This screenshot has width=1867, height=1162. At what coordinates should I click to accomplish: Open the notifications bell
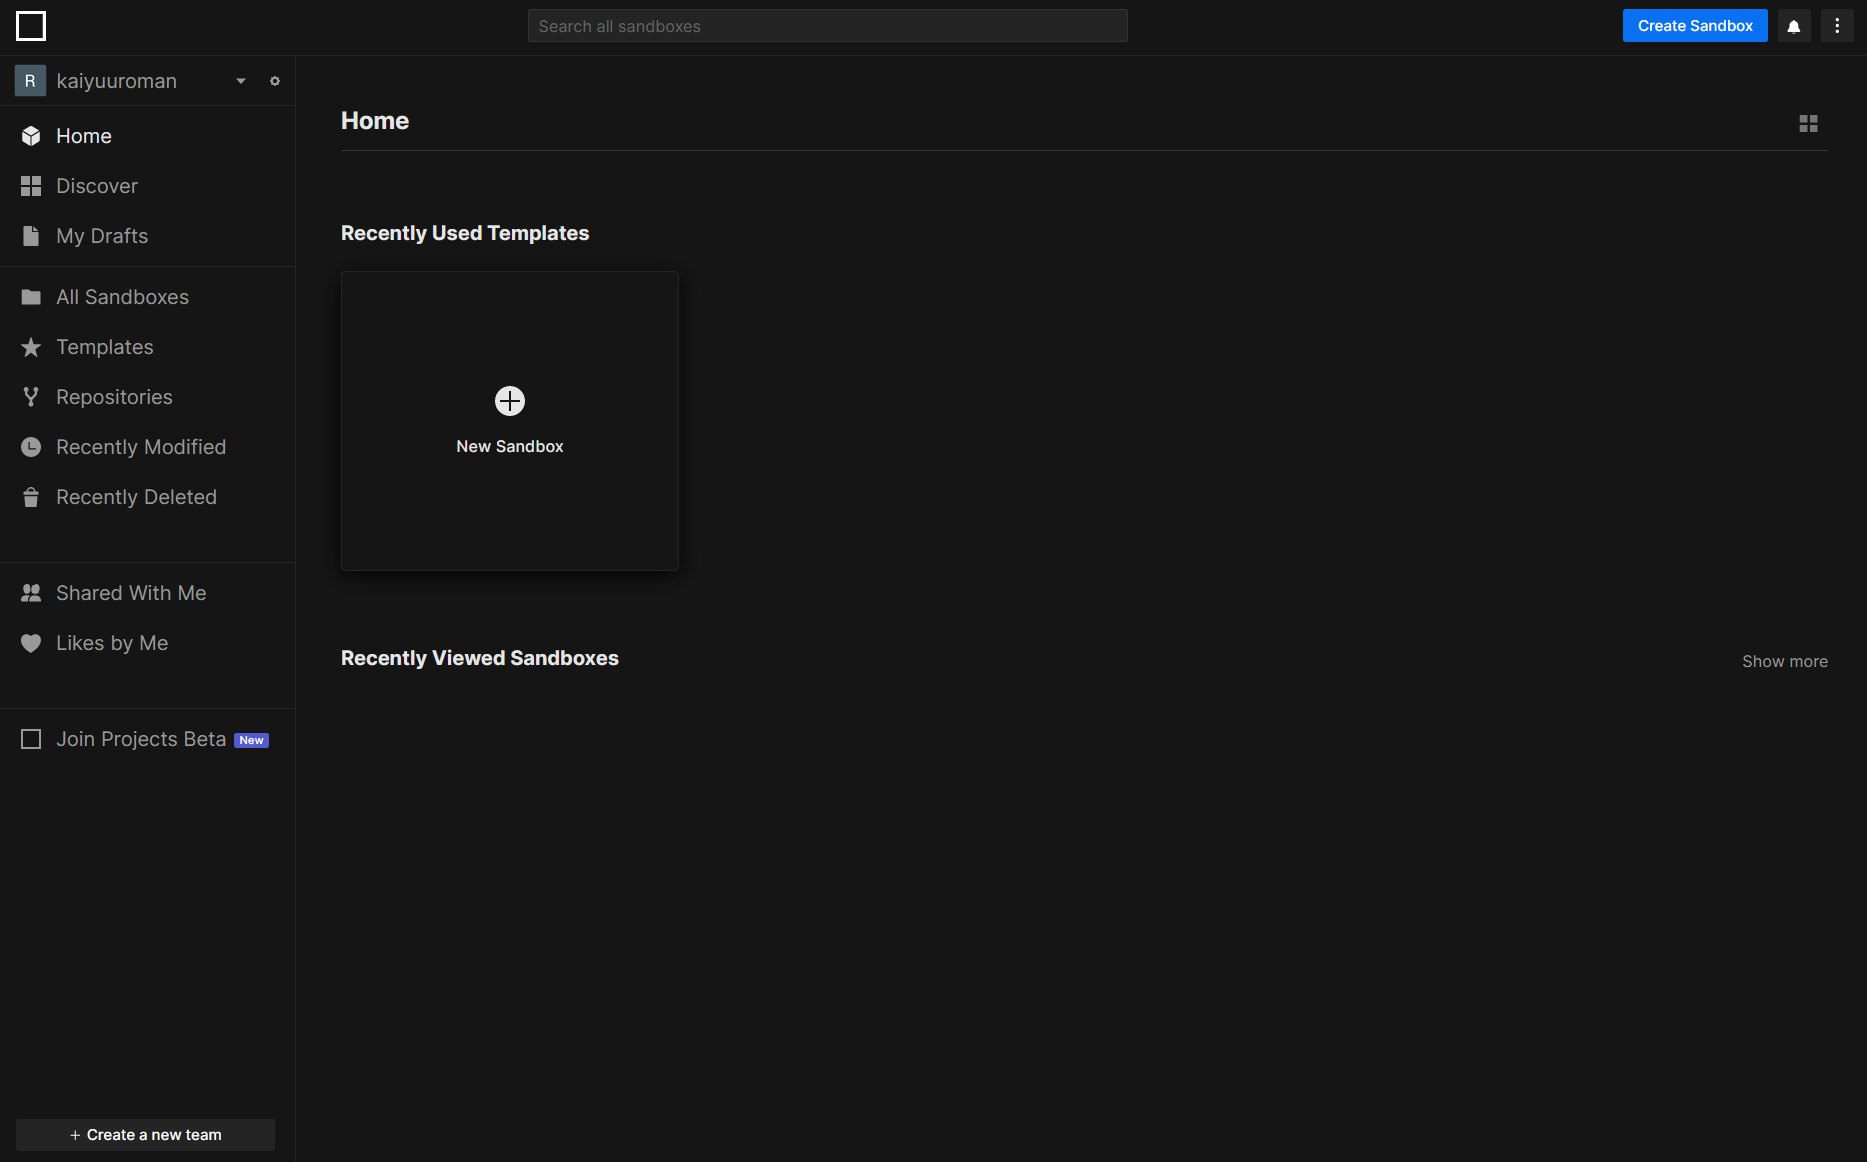[1794, 26]
